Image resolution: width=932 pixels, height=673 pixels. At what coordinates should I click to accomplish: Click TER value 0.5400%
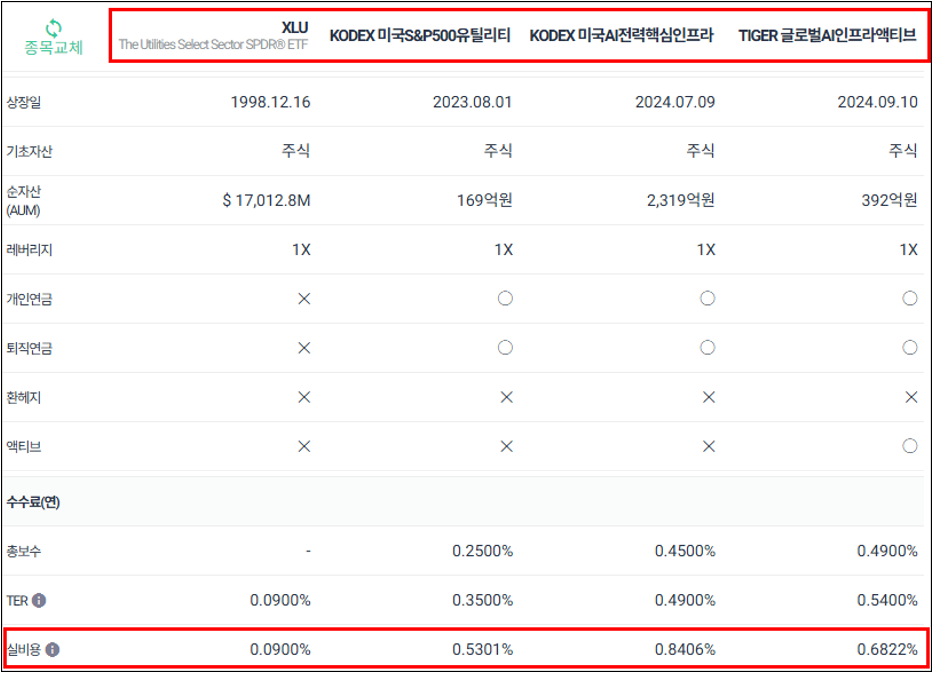click(887, 600)
